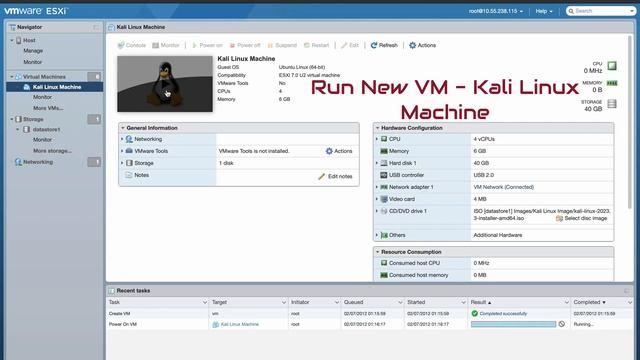The image size is (640, 360).
Task: Open the Actions gear menu in toolbar
Action: click(422, 45)
